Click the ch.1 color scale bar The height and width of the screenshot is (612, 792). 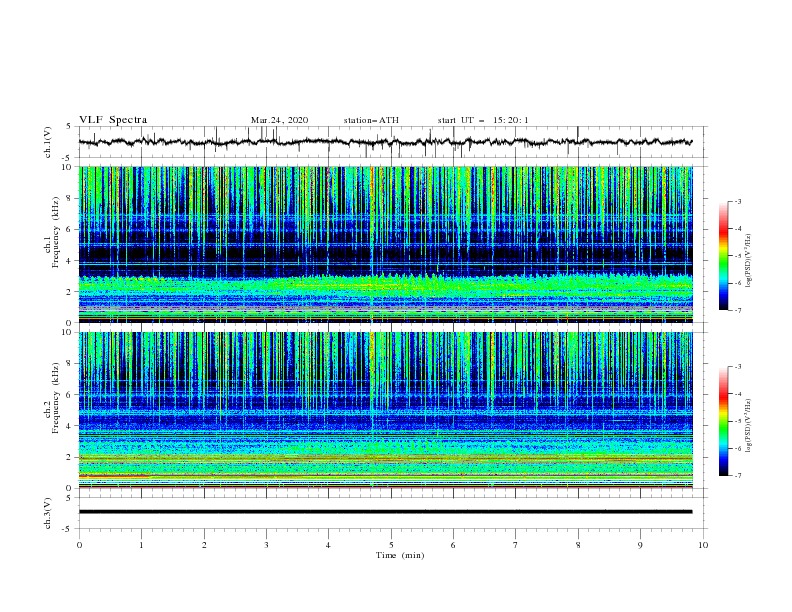(723, 256)
